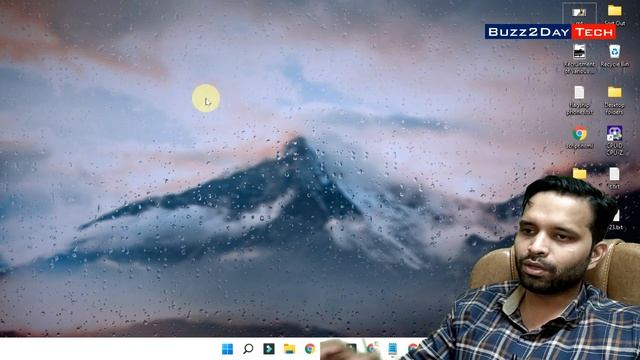The width and height of the screenshot is (640, 360).
Task: Open the Windows Start menu
Action: pyautogui.click(x=227, y=349)
